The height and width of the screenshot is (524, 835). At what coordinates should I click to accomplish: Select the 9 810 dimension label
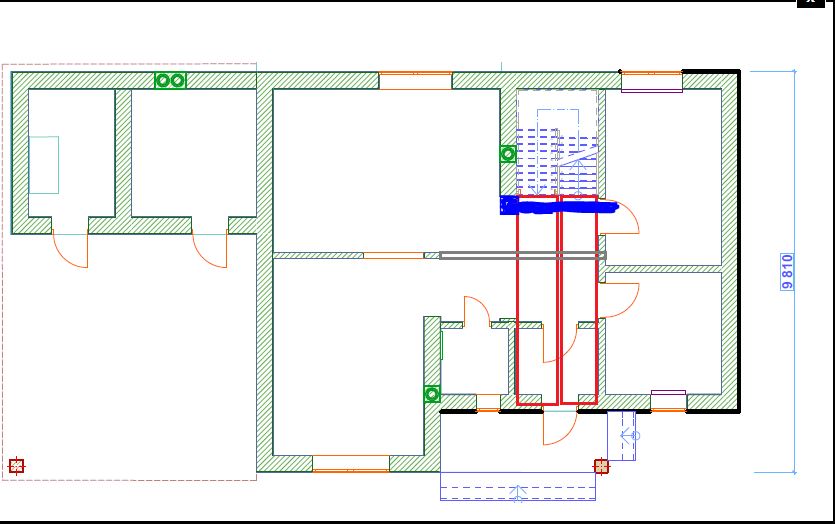point(787,272)
